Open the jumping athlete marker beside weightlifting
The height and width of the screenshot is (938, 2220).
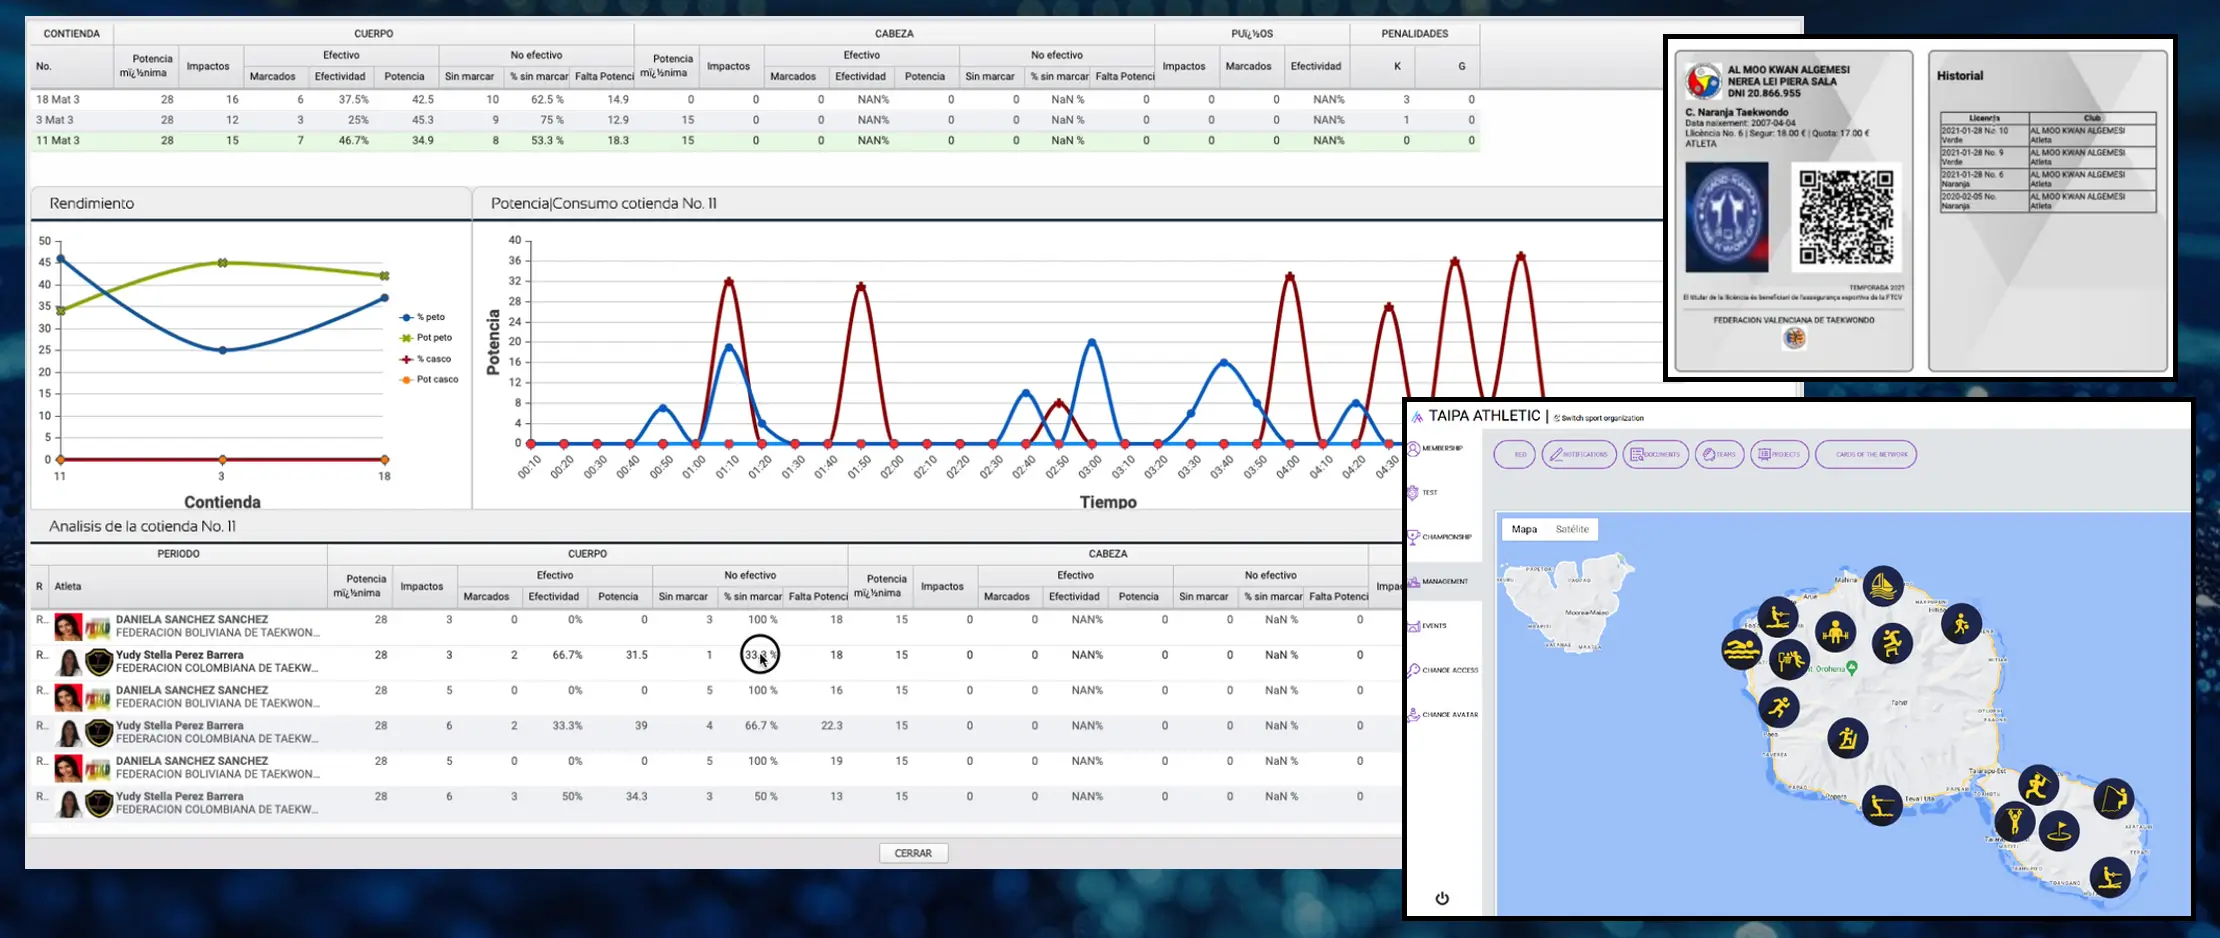point(1891,642)
